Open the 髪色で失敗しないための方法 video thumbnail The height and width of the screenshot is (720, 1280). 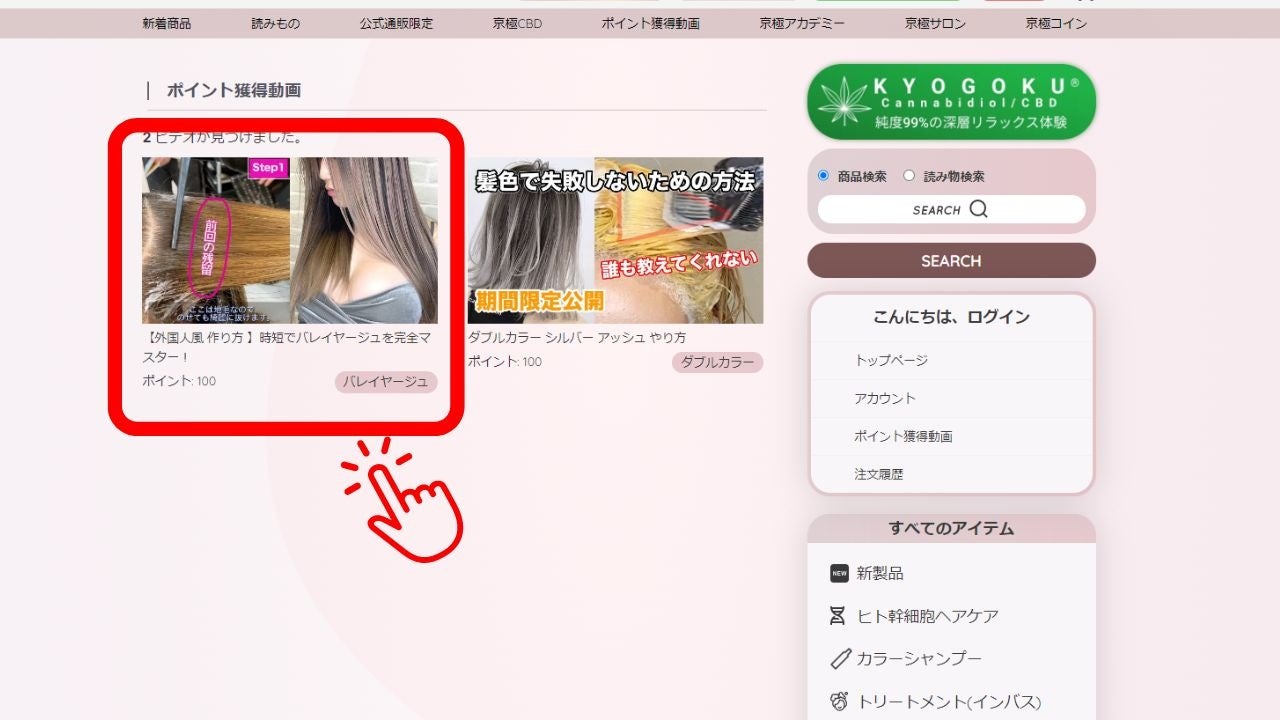click(x=615, y=240)
